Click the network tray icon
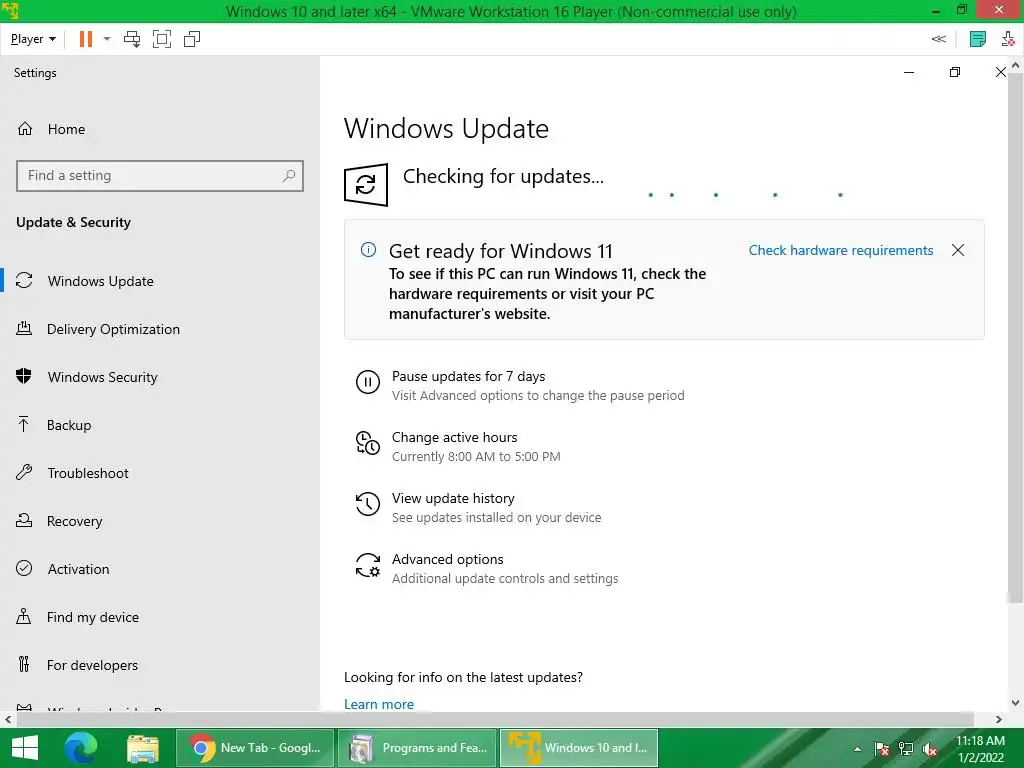 (906, 749)
